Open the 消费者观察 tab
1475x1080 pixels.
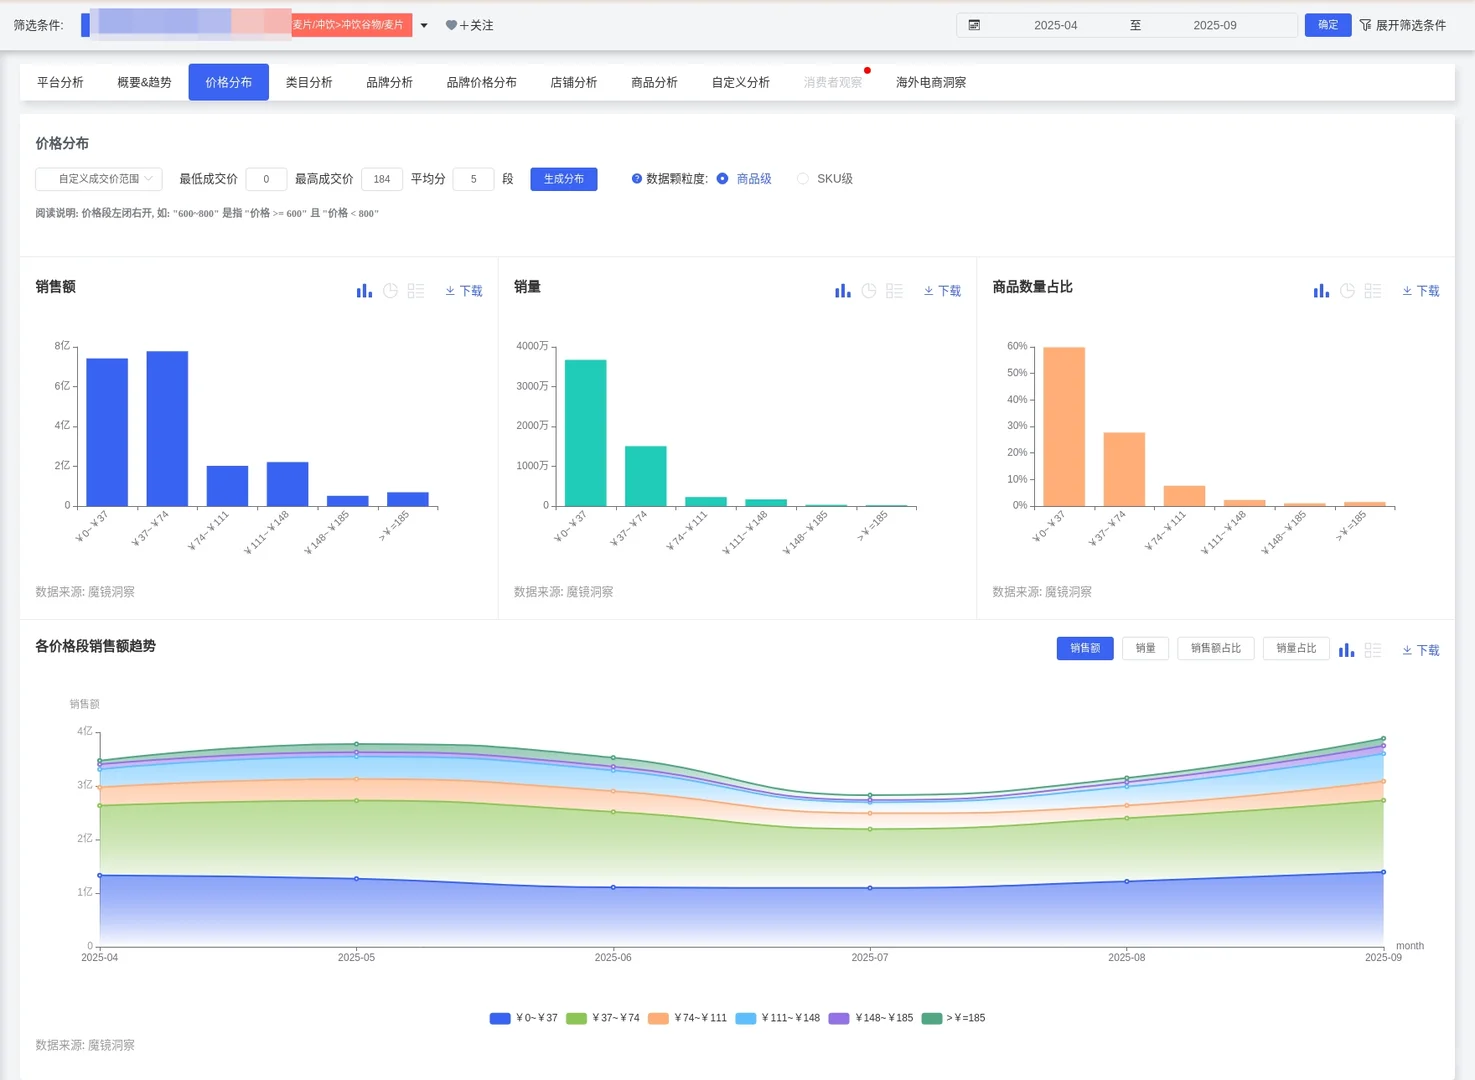pos(832,82)
